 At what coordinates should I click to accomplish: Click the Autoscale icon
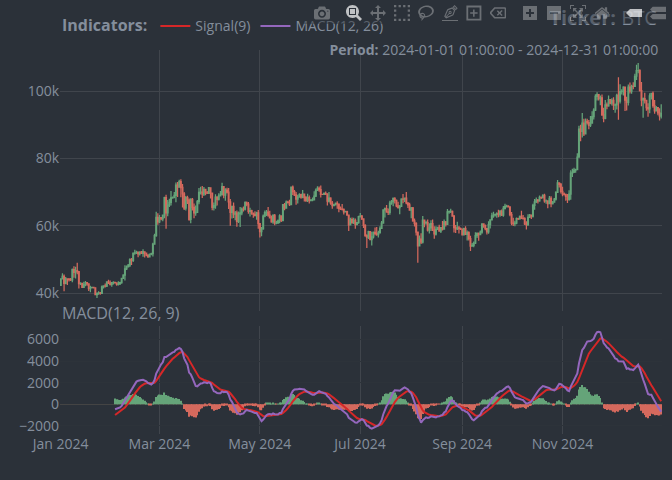coord(578,13)
